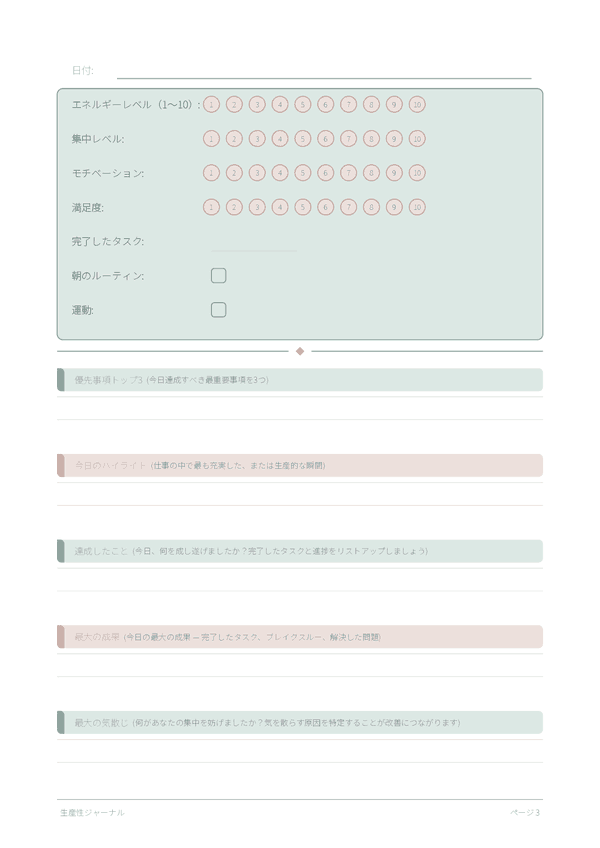Choose 5 on the 集中レベル scale

click(x=303, y=139)
